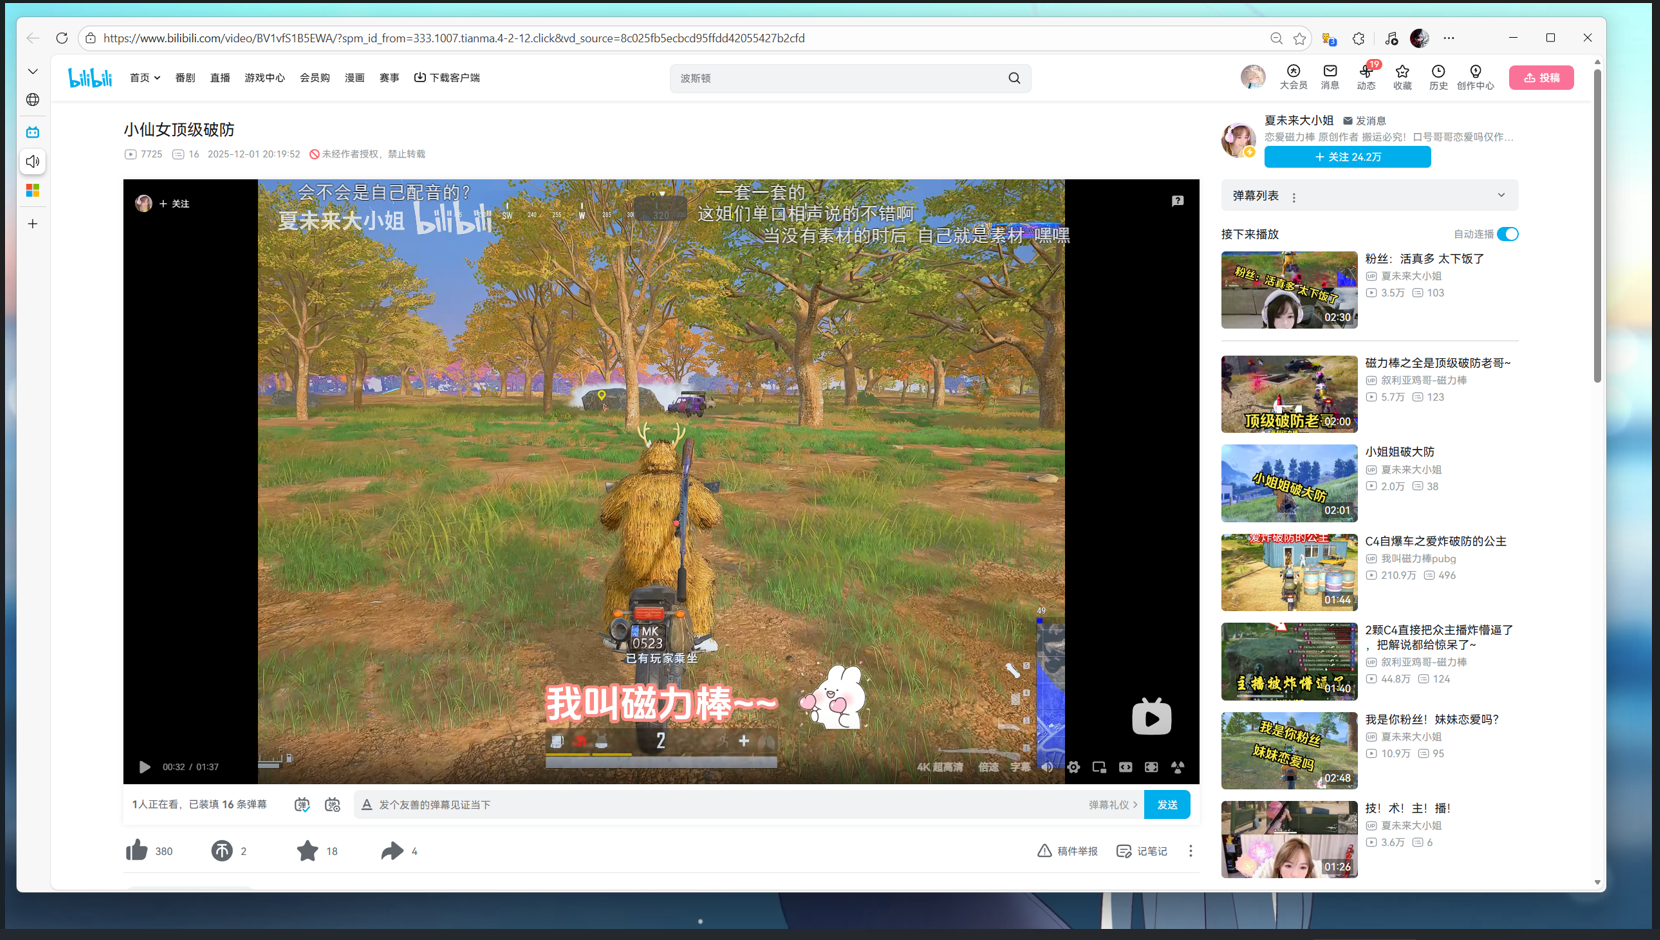1660x940 pixels.
Task: Go to 直播 navigation item
Action: [x=220, y=78]
